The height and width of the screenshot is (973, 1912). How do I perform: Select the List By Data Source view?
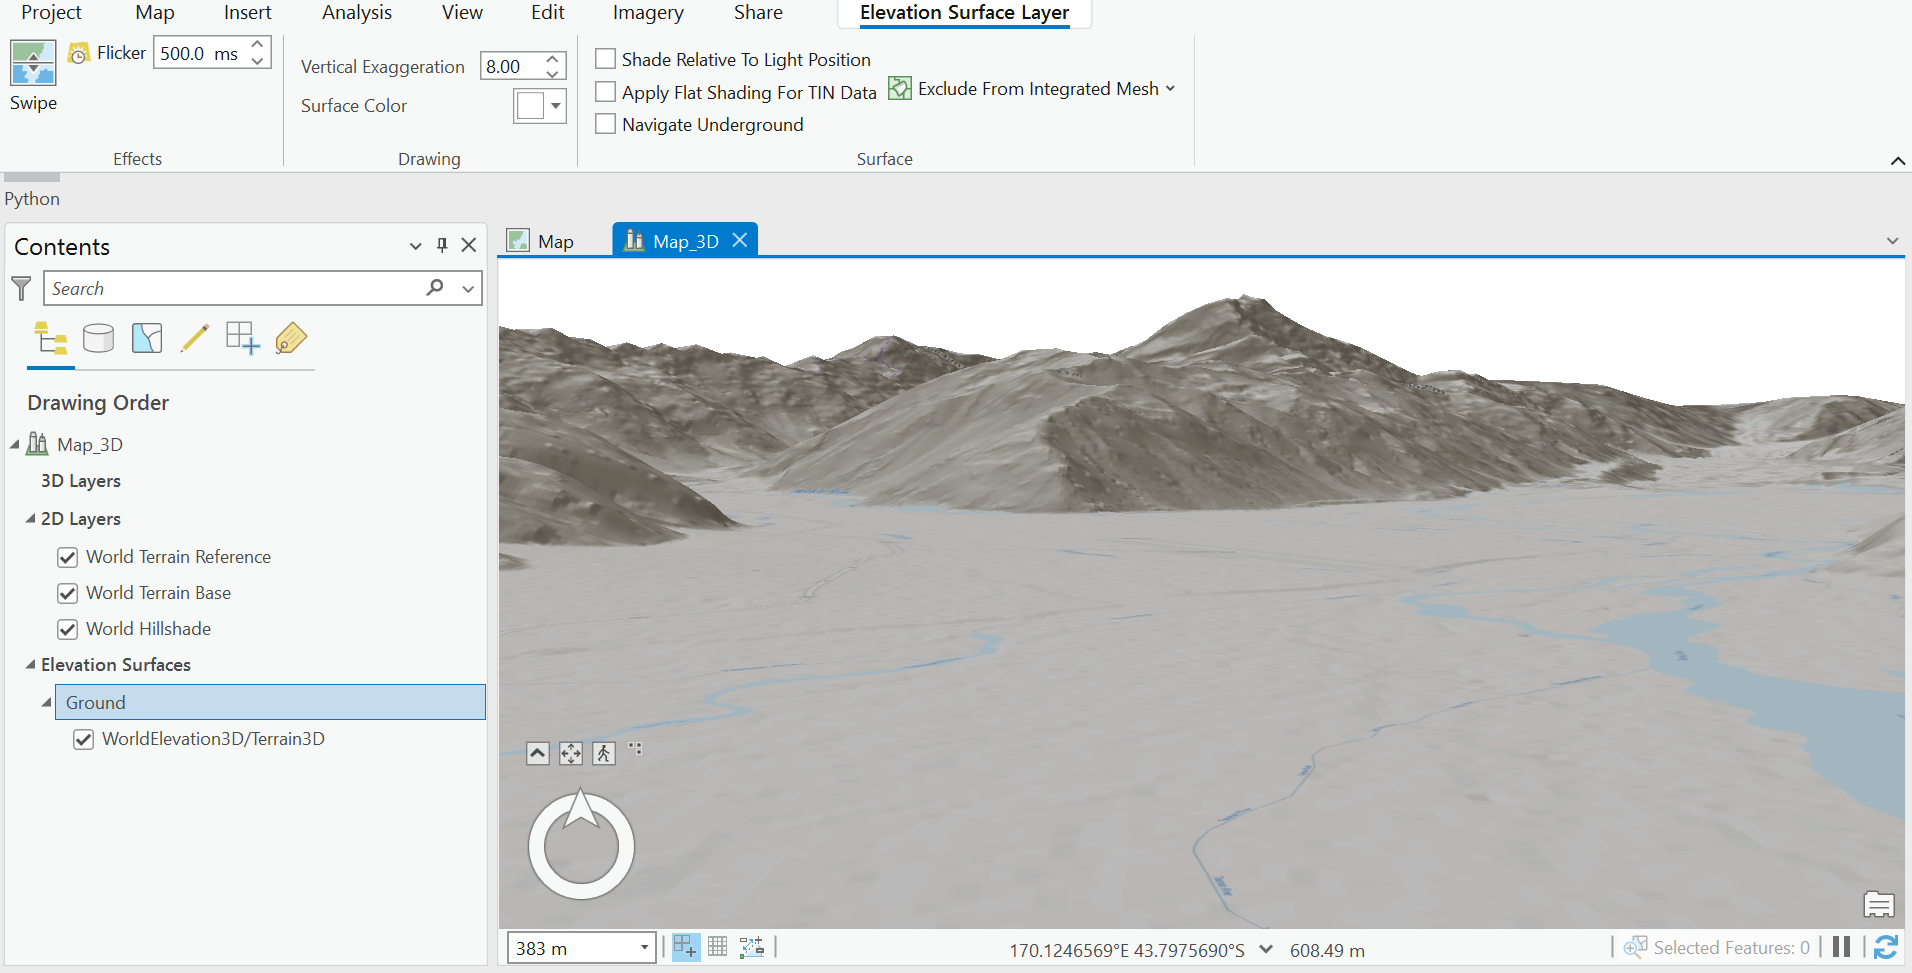coord(99,338)
